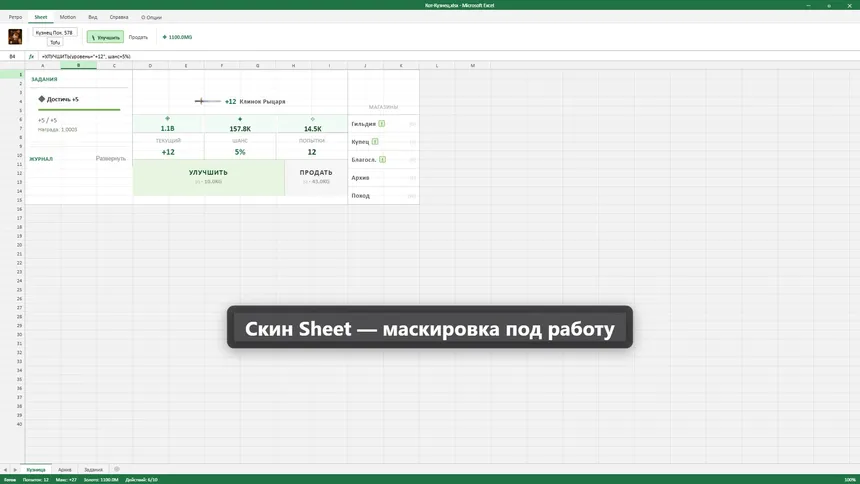Image resolution: width=860 pixels, height=484 pixels.
Task: Click the blacksmith avatar picture in ribbon
Action: (15, 37)
